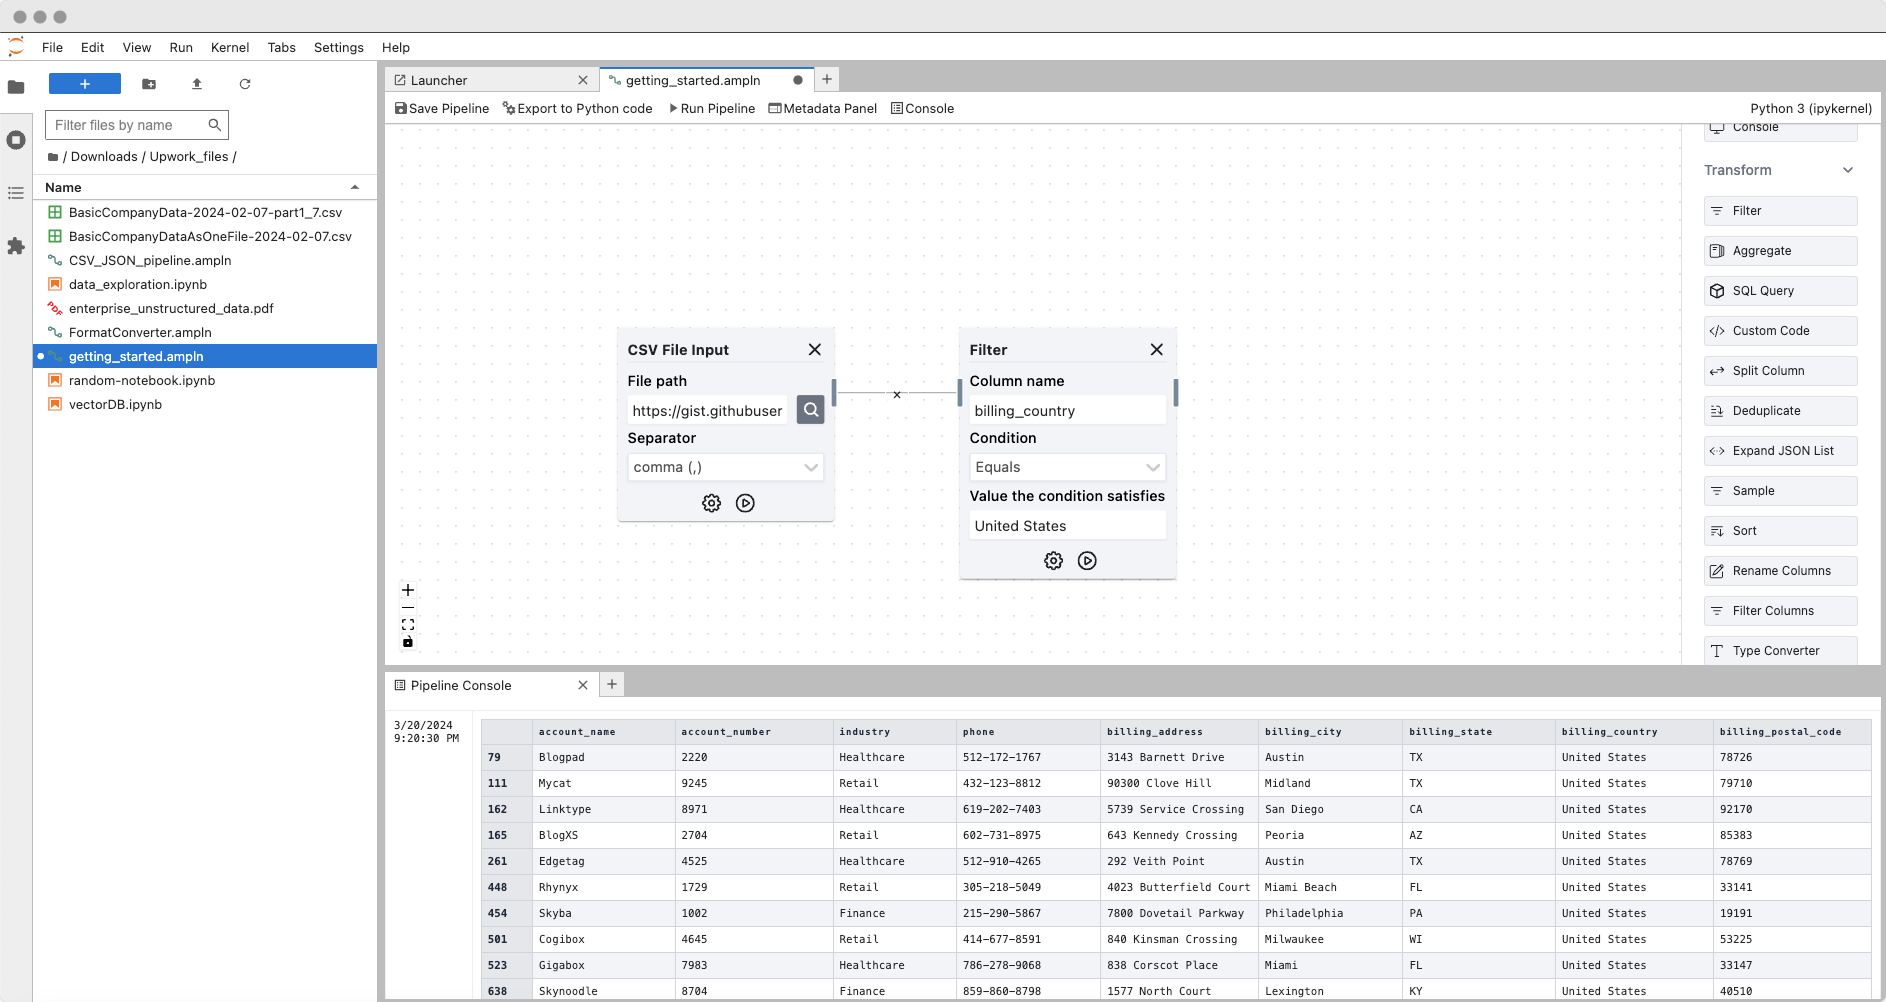Delete the edge between the two nodes
Viewport: 1886px width, 1002px height.
[897, 395]
